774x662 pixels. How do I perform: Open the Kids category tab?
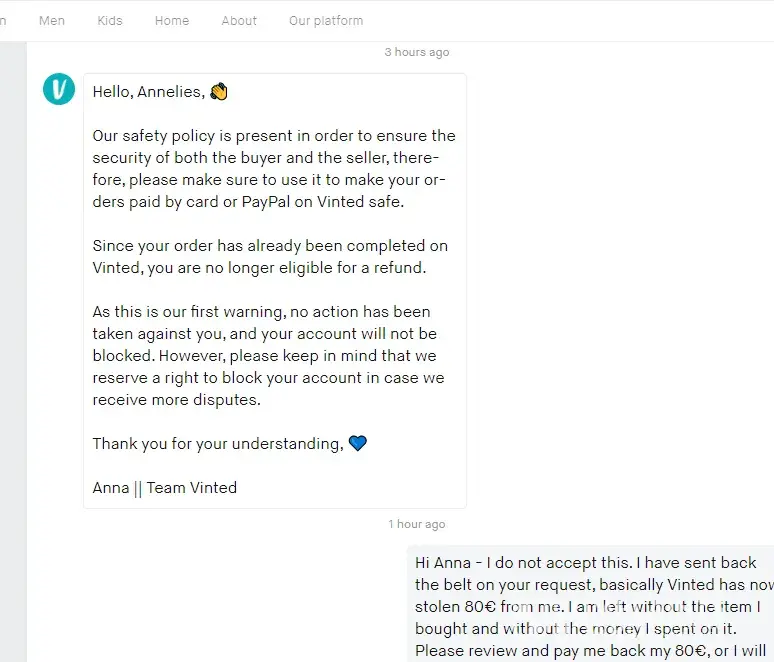[x=112, y=20]
